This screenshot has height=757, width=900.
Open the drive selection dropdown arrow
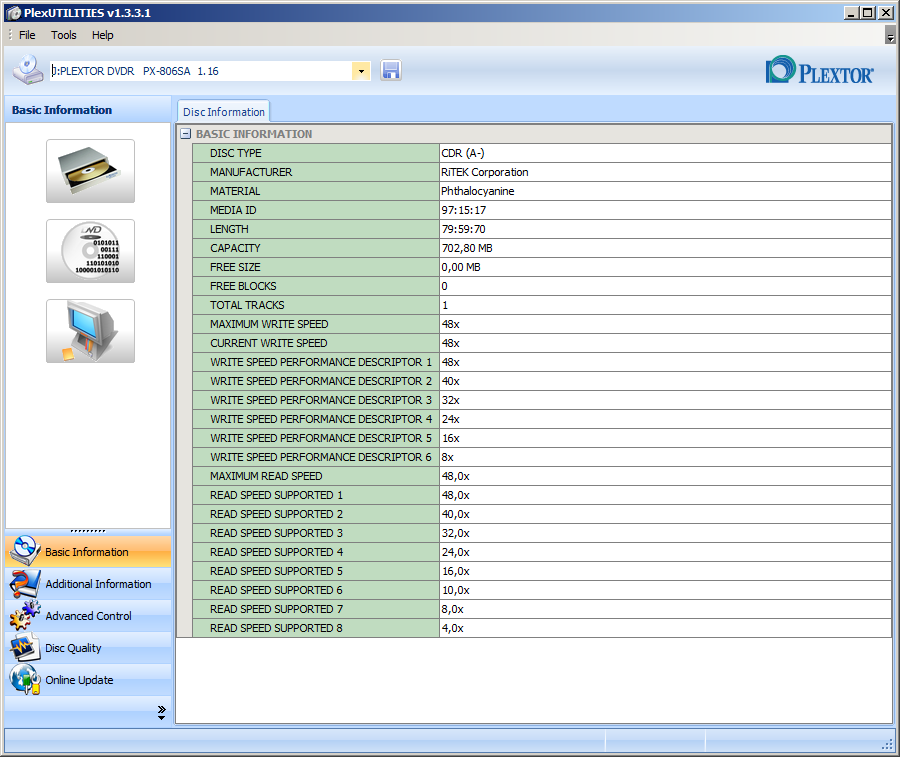pos(361,71)
